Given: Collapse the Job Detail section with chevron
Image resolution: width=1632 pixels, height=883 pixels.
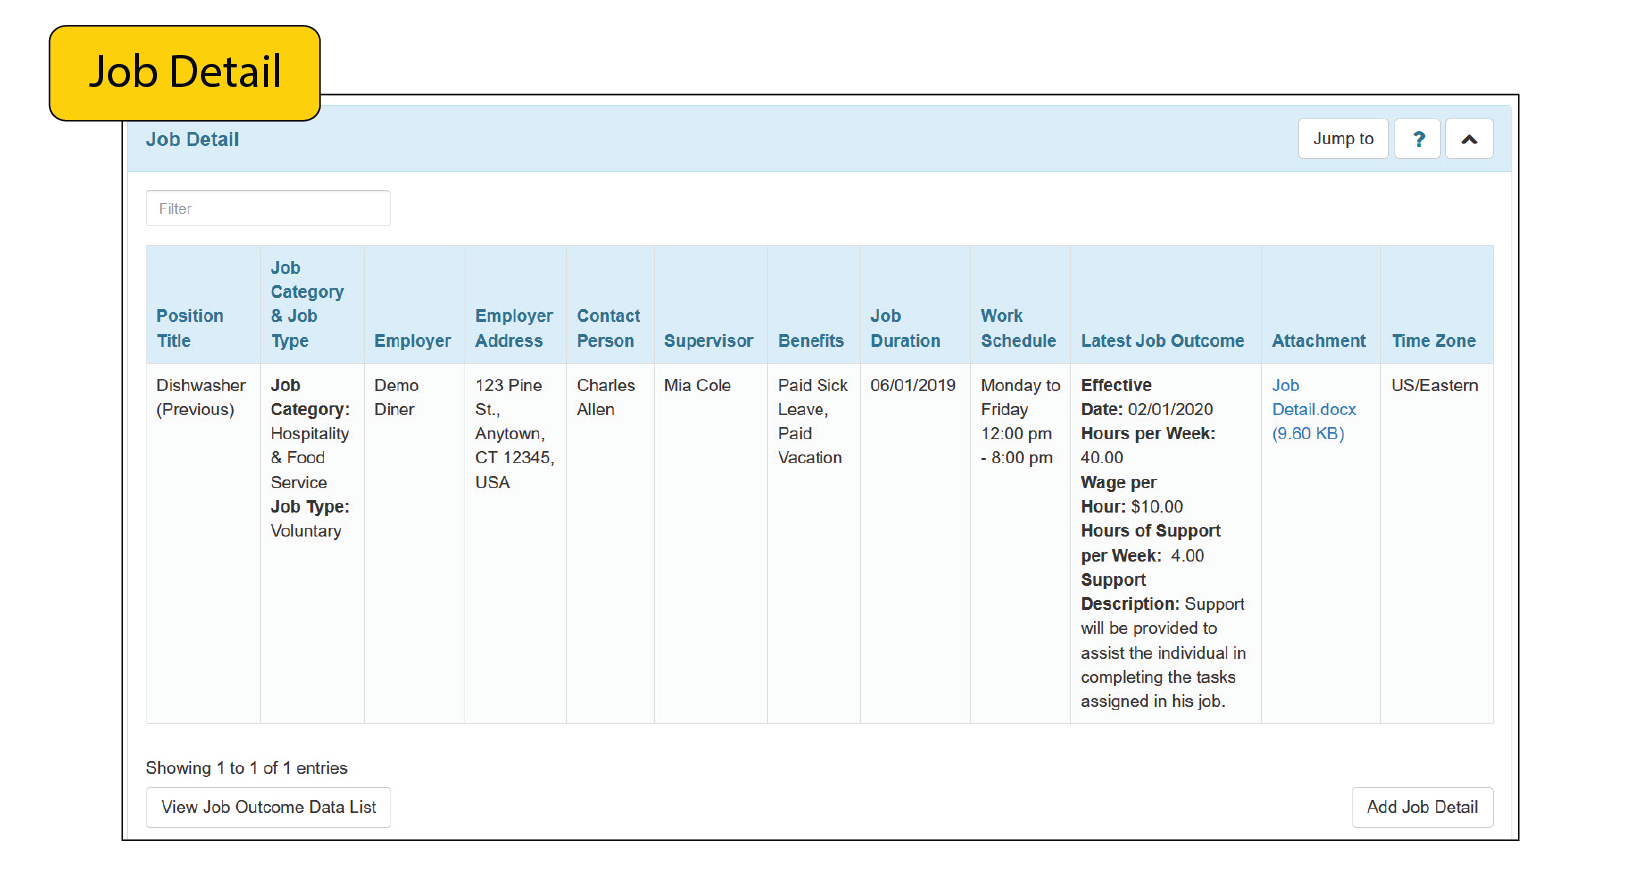Looking at the screenshot, I should (x=1469, y=139).
